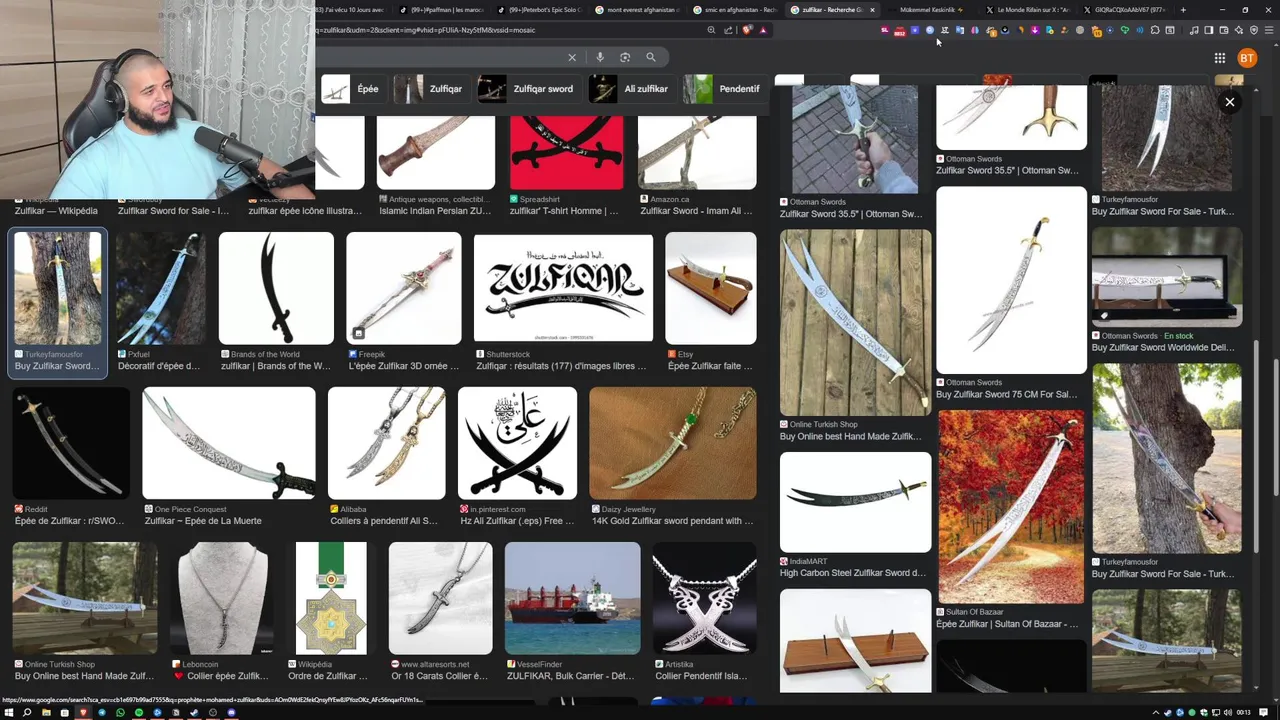1280x720 pixels.
Task: Open the Daizy Jewellery gold pendant image
Action: 673,443
